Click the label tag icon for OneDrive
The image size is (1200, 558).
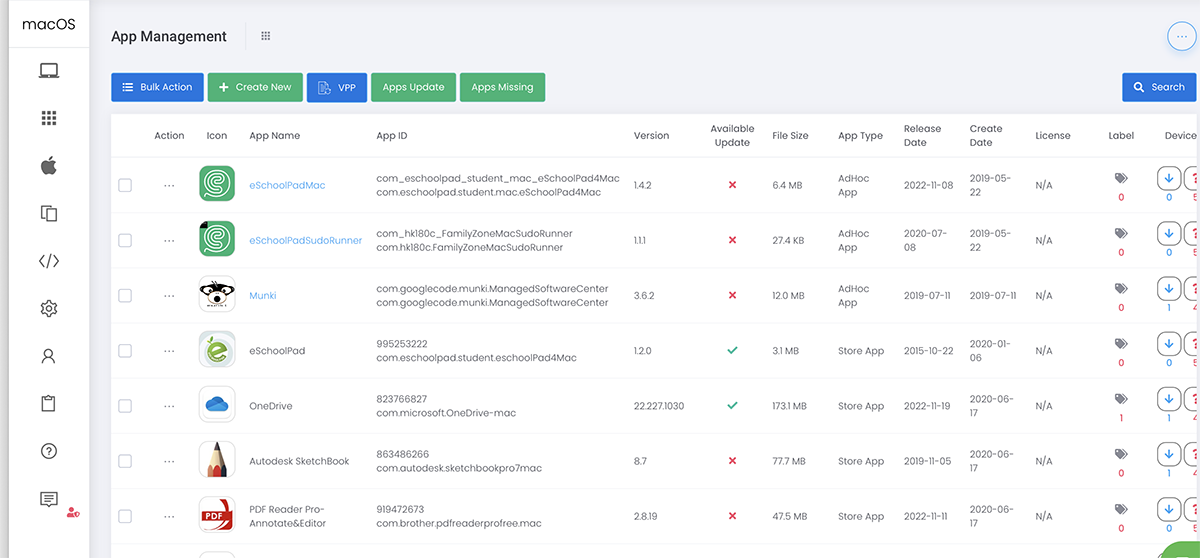point(1121,399)
